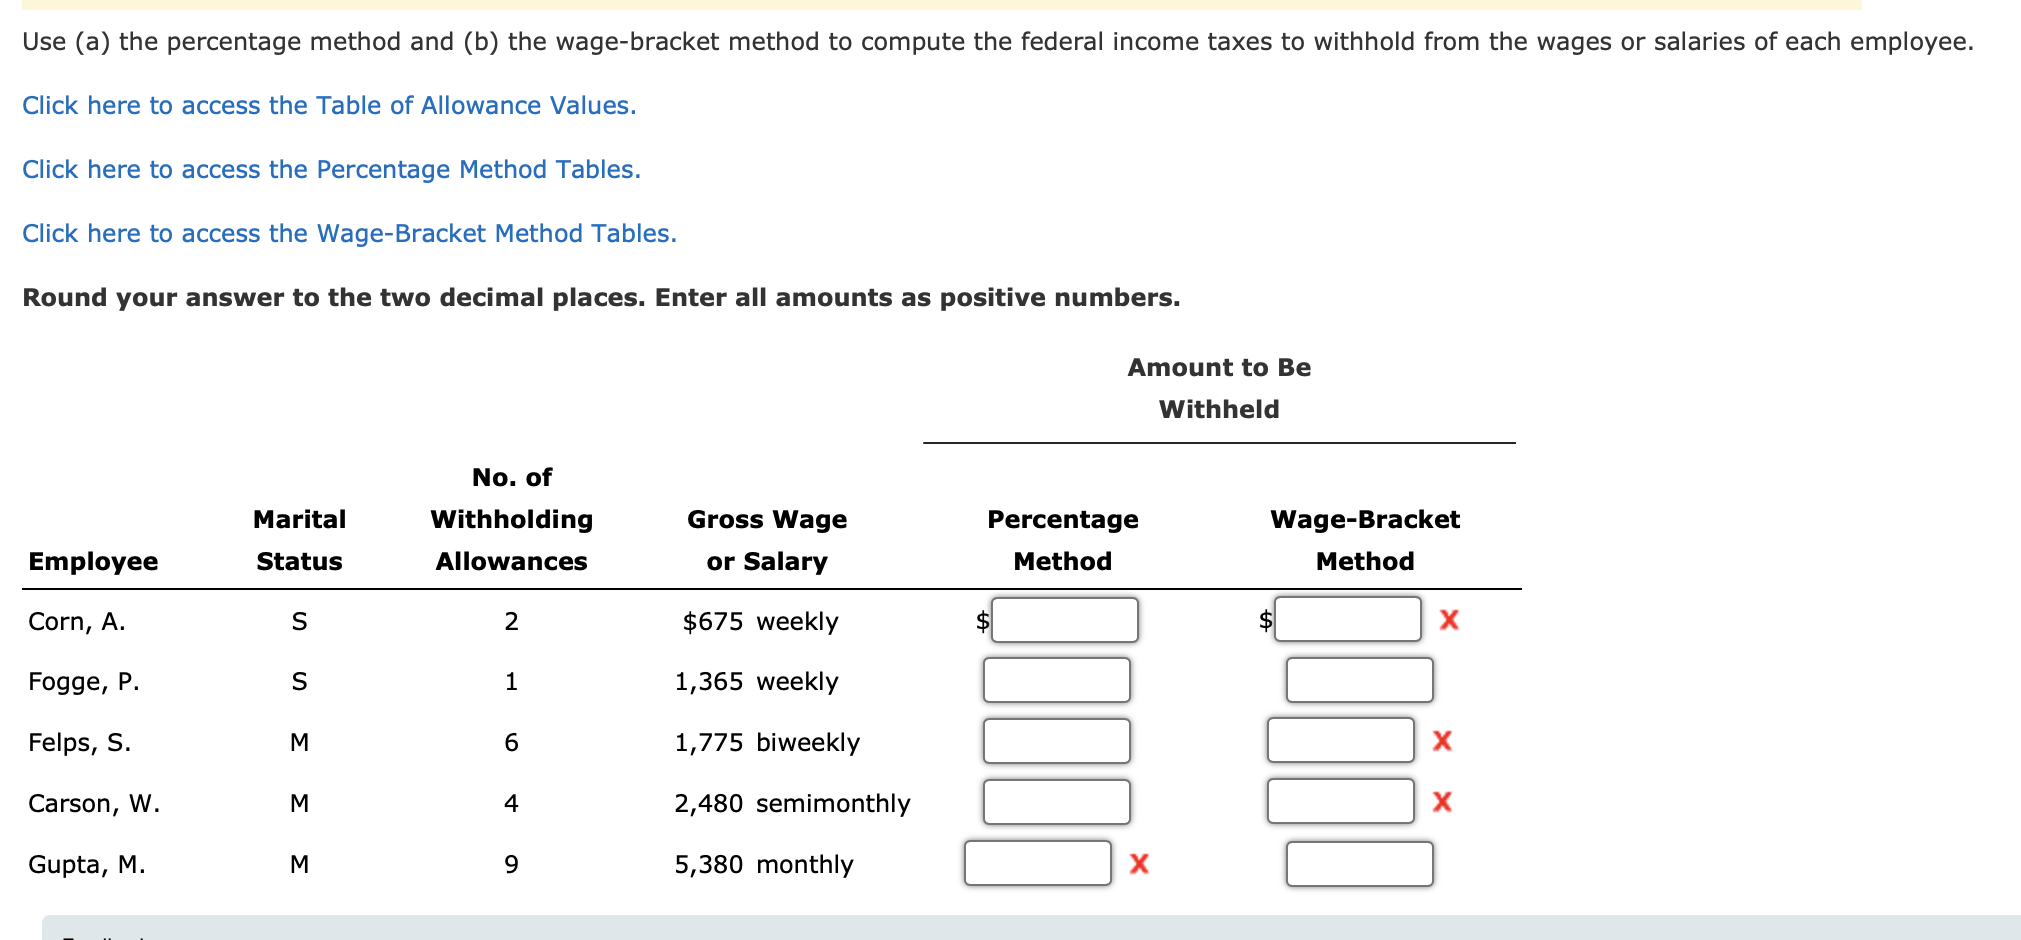Click Corn's Wage-Bracket Method input field

pos(1348,620)
